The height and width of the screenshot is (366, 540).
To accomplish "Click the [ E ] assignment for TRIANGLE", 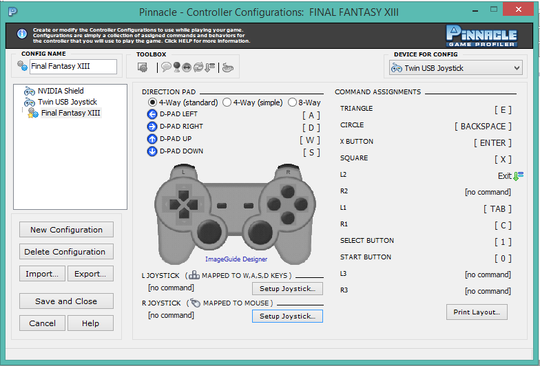I will tap(503, 110).
